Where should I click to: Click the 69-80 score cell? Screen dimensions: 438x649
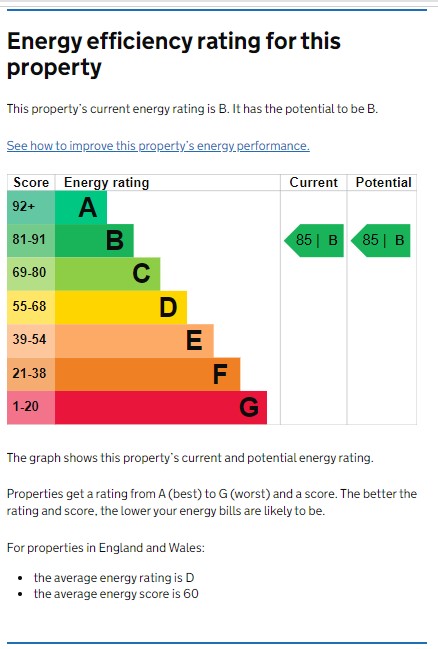tap(31, 274)
